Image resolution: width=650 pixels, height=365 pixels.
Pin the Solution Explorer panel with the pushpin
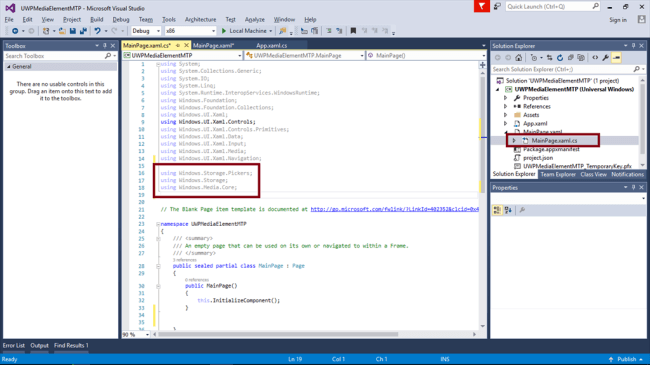pos(633,46)
